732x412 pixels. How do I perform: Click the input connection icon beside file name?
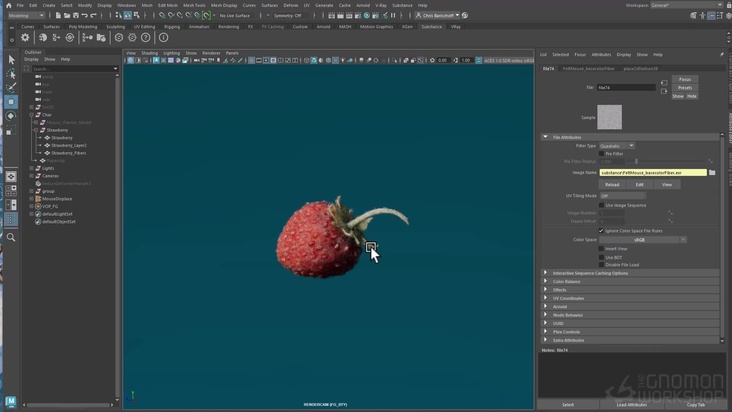pos(664,83)
